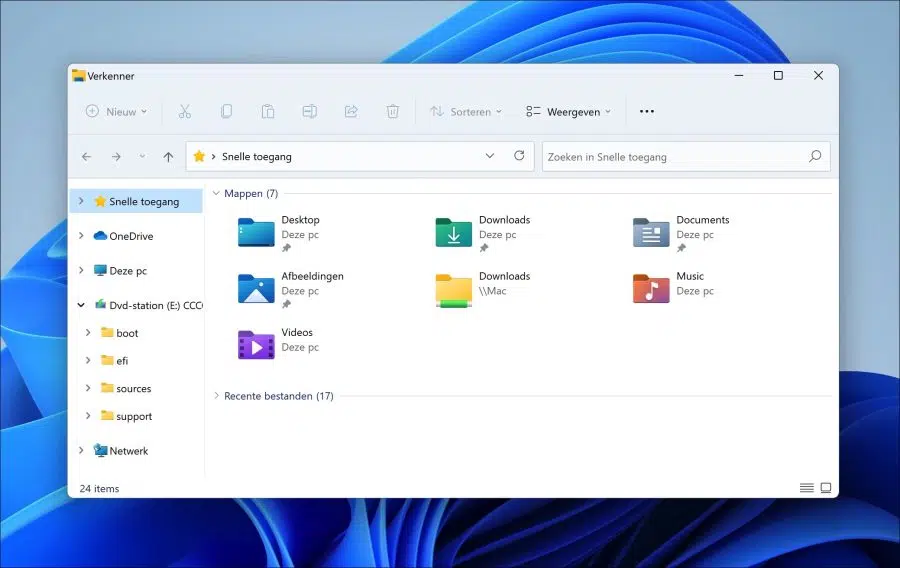
Task: Expand the address bar history chevron
Action: (490, 156)
